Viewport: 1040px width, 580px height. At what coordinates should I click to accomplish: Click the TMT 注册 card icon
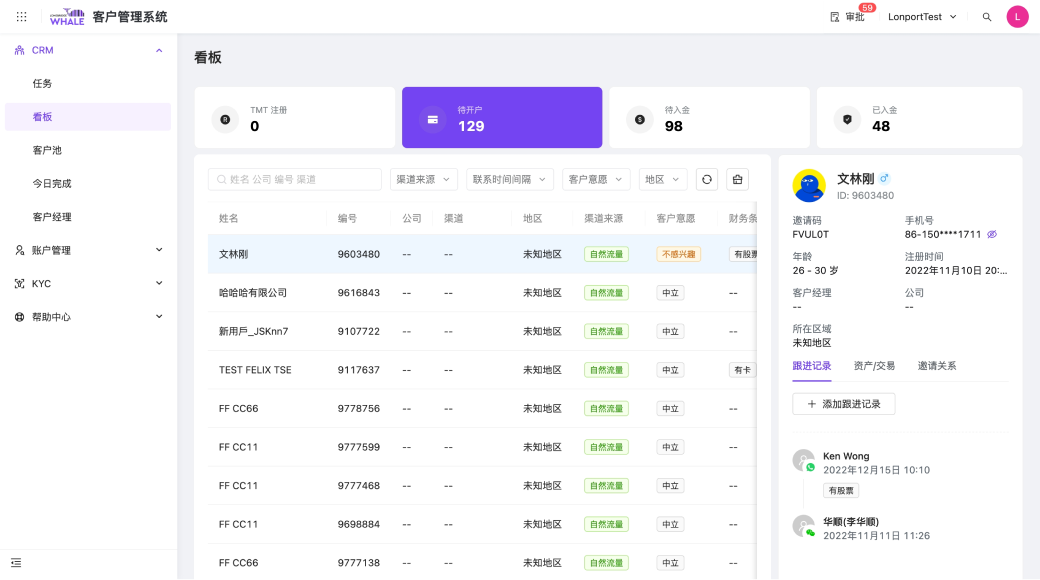point(226,119)
